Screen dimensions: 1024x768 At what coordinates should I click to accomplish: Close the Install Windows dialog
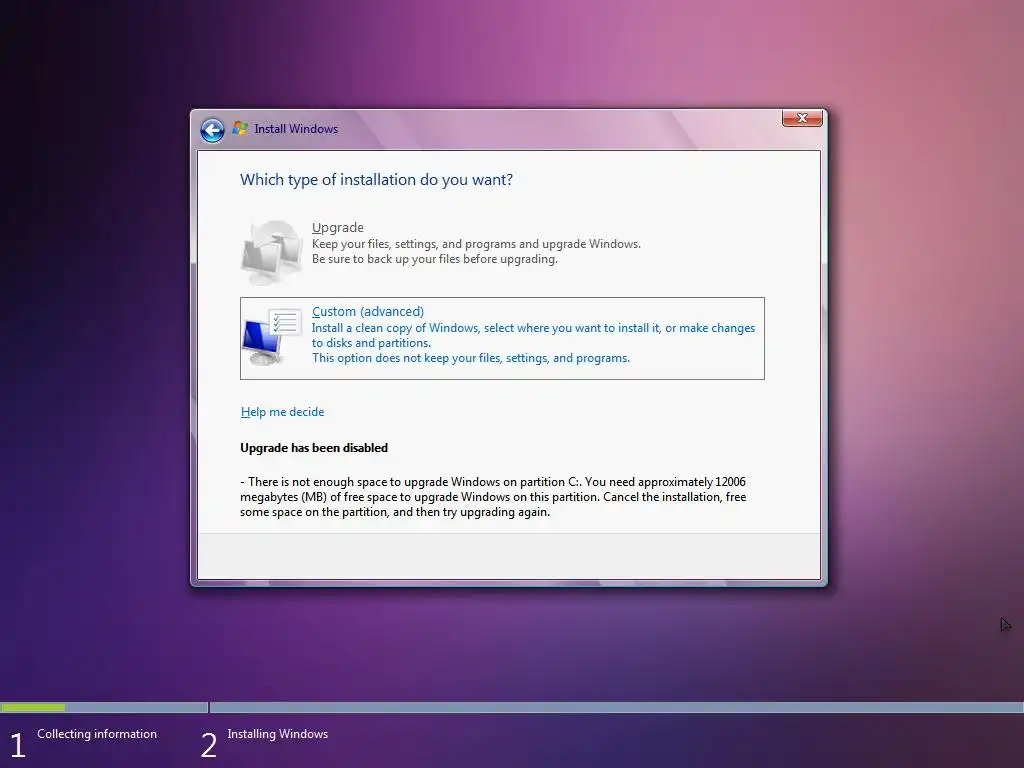coord(802,118)
